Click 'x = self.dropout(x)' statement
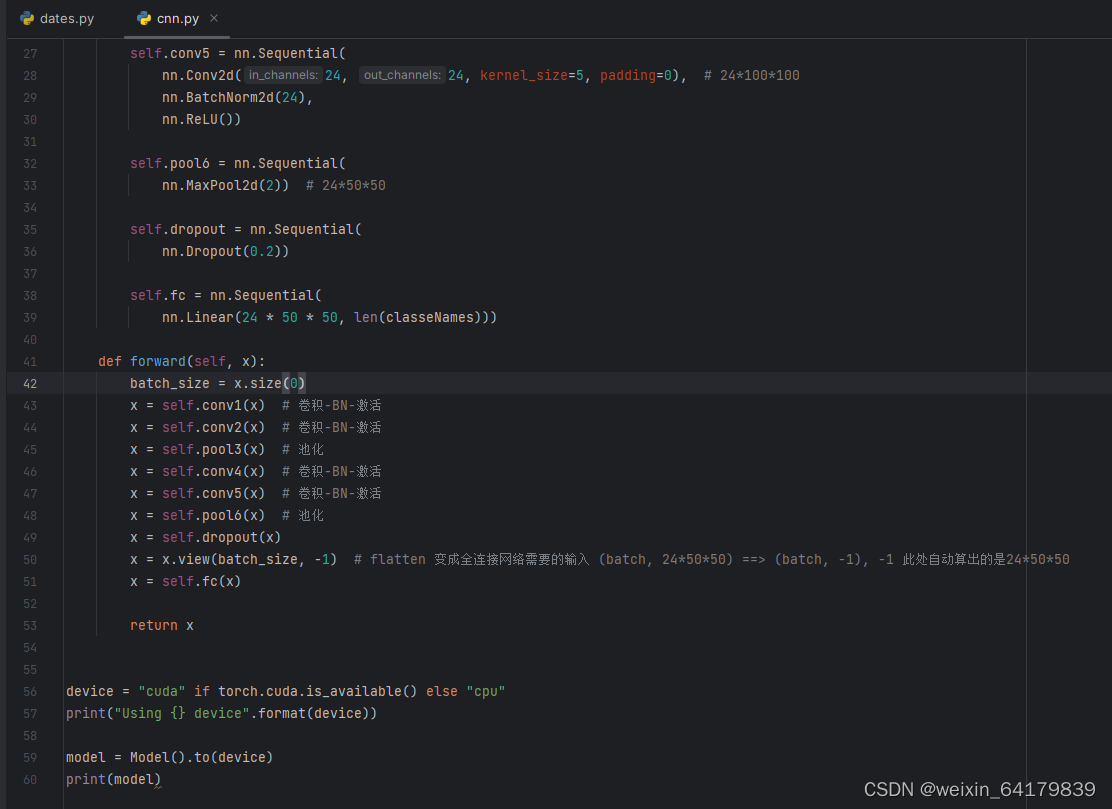The width and height of the screenshot is (1112, 809). (206, 537)
